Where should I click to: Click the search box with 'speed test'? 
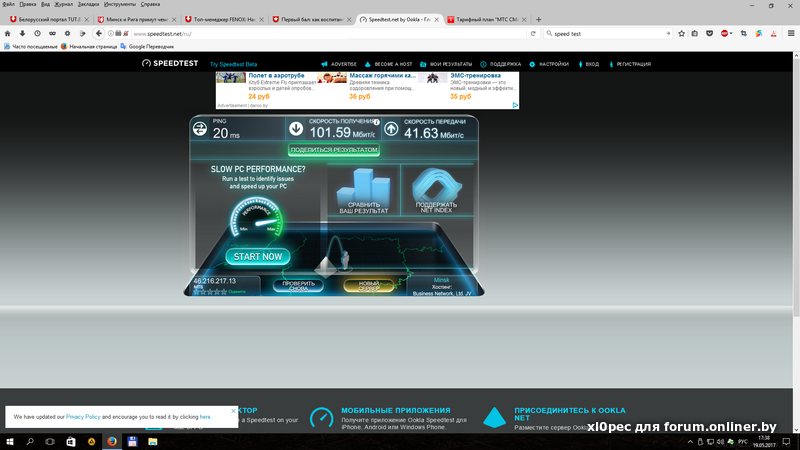tap(607, 34)
